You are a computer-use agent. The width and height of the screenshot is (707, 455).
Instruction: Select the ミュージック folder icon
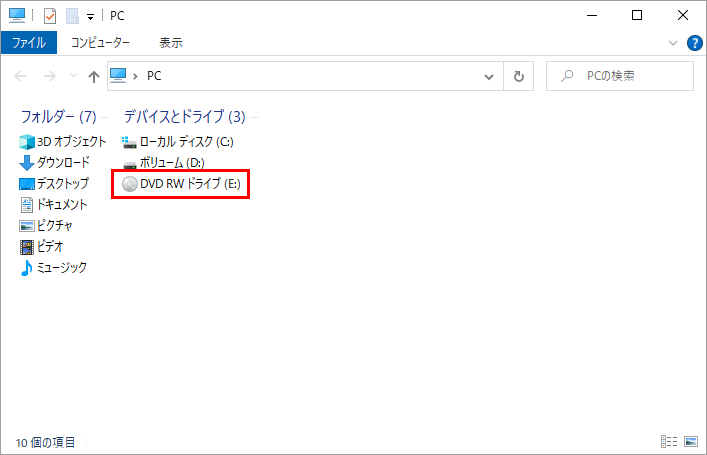(27, 268)
